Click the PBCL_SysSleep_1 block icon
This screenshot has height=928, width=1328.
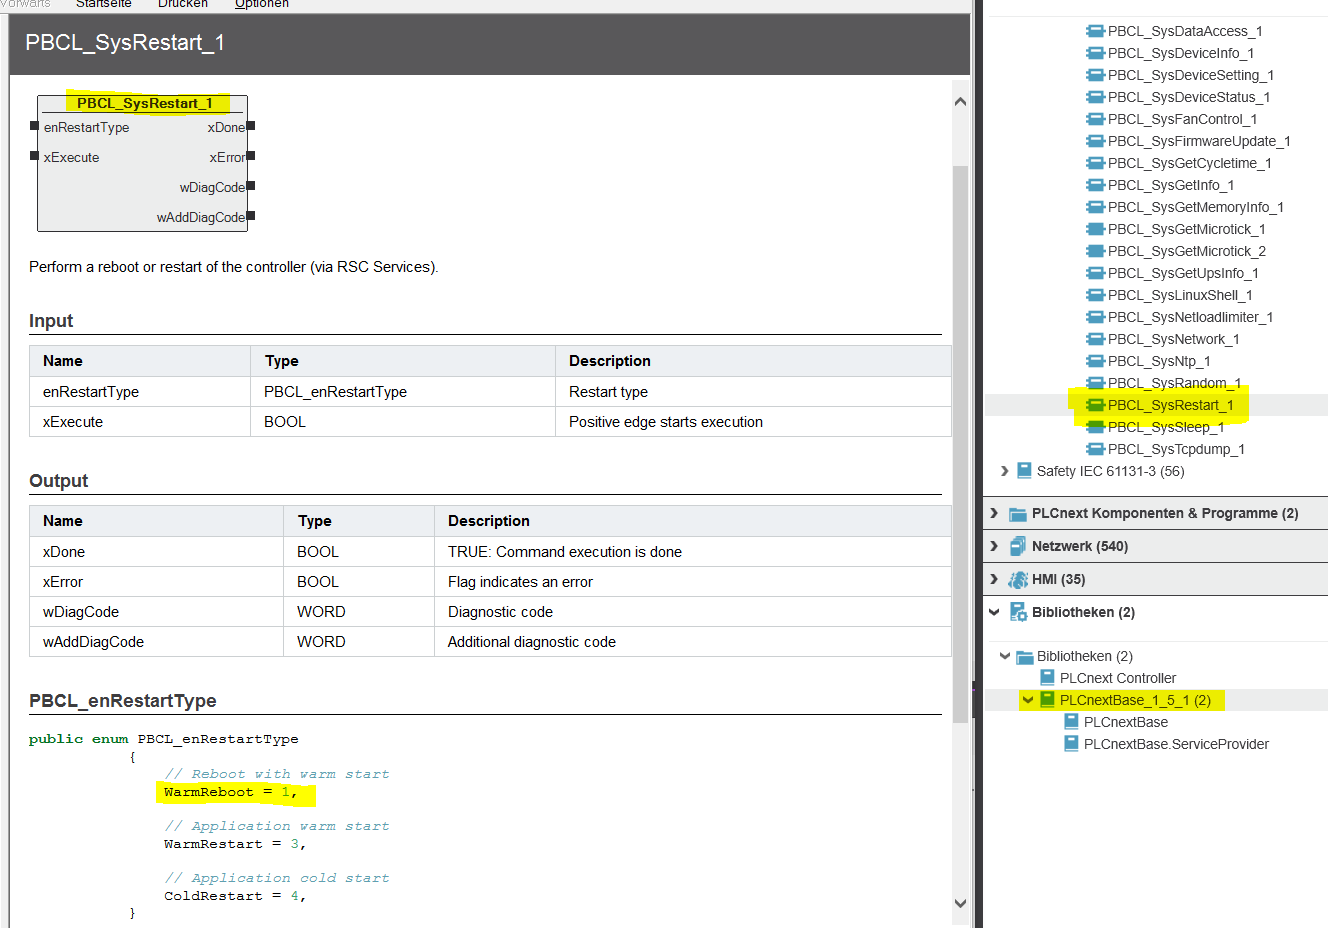click(x=1095, y=427)
